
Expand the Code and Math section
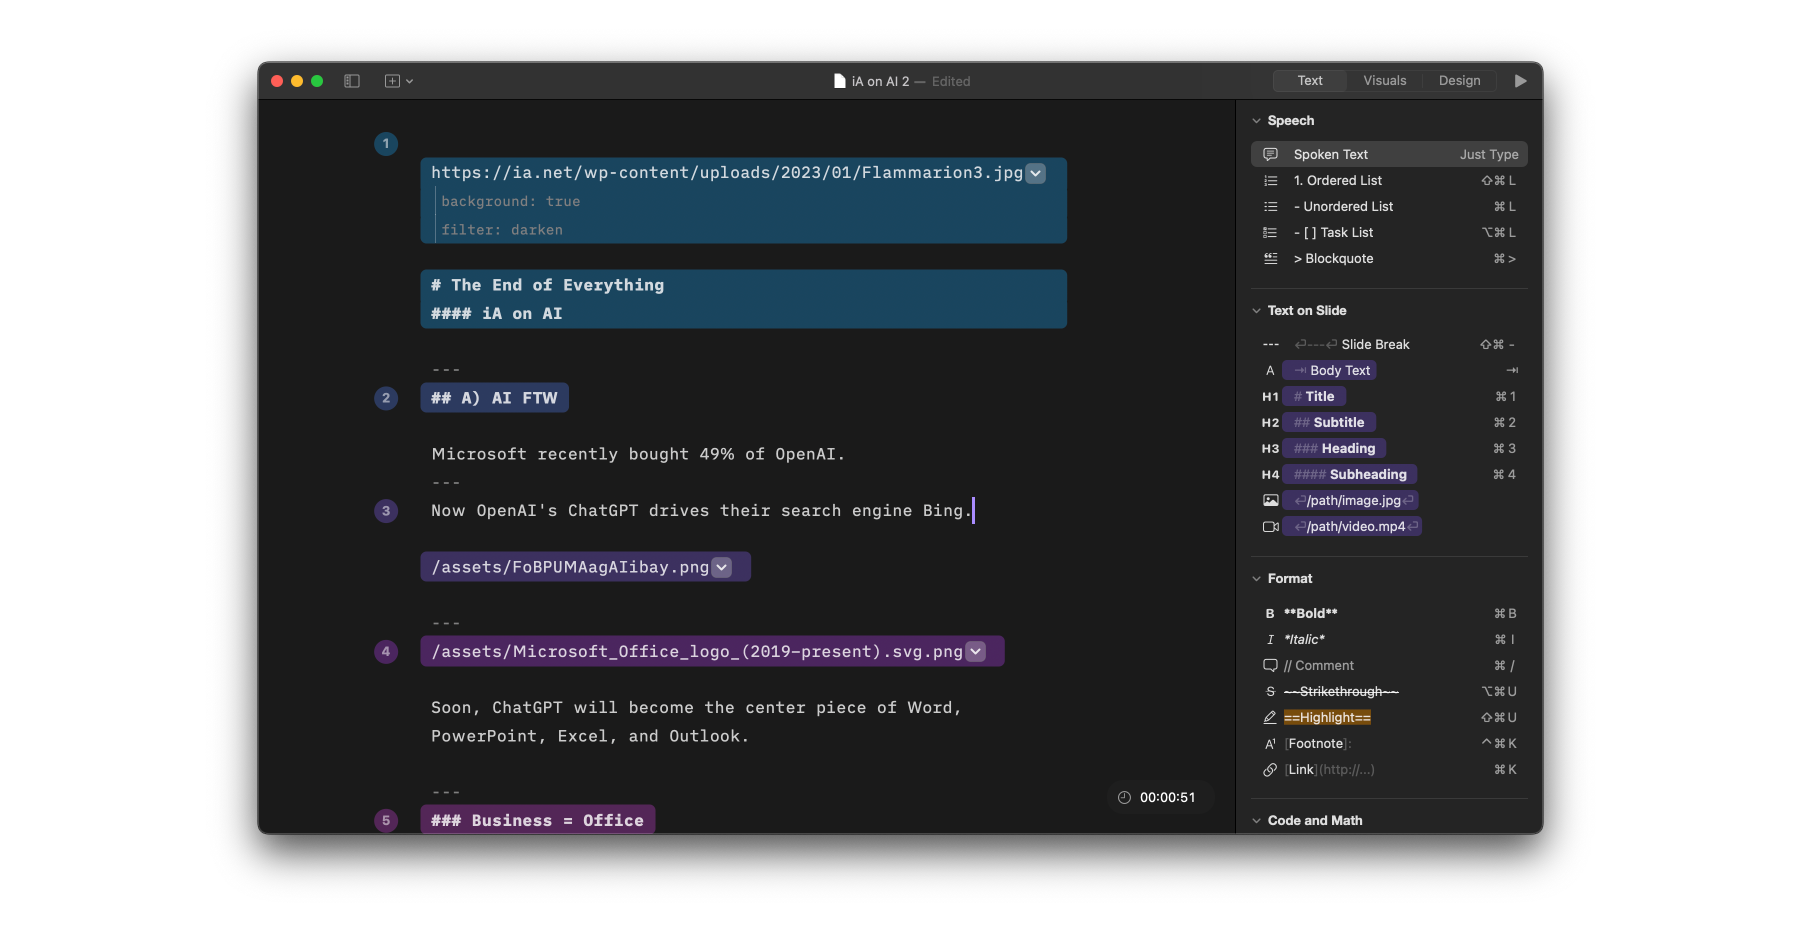(1257, 821)
